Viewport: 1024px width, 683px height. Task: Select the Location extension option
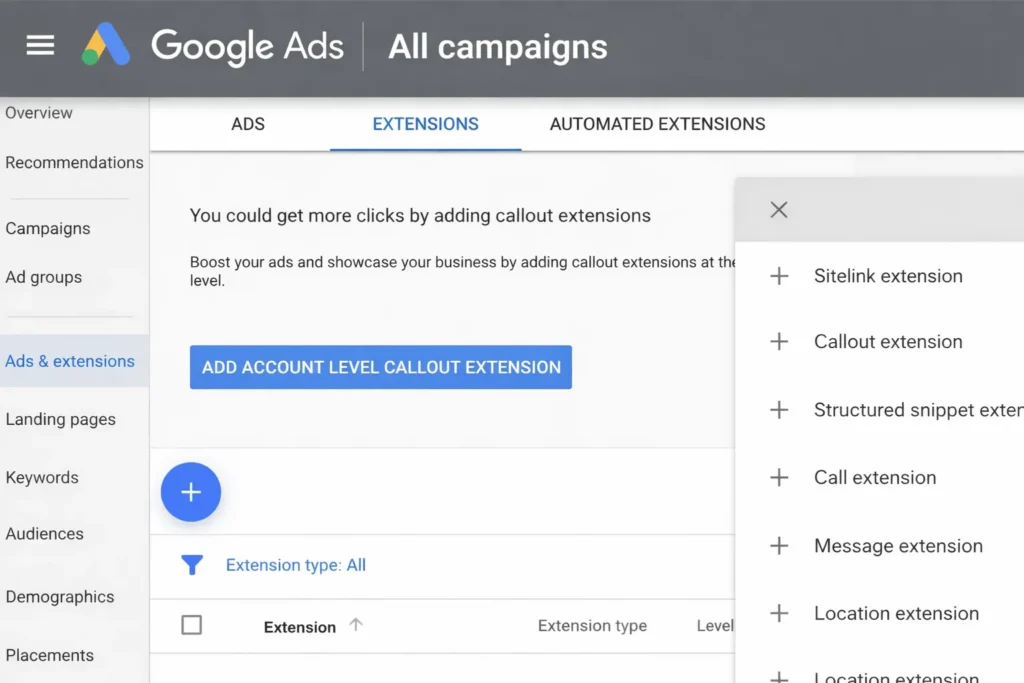pos(895,613)
